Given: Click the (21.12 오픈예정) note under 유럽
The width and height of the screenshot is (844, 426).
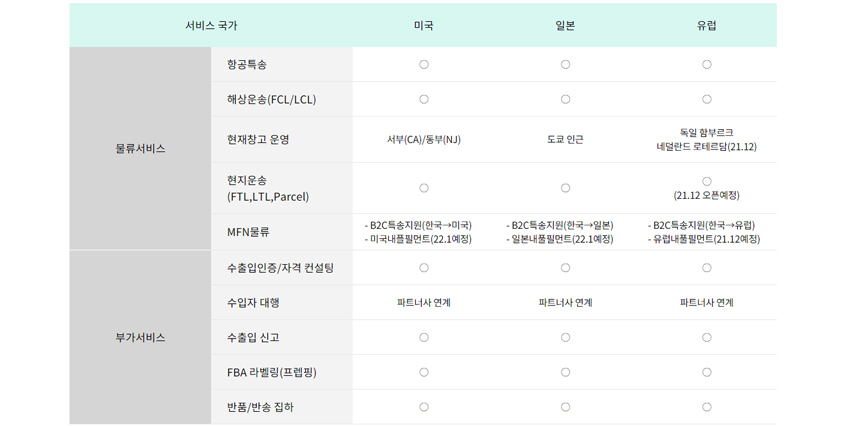Looking at the screenshot, I should click(707, 195).
